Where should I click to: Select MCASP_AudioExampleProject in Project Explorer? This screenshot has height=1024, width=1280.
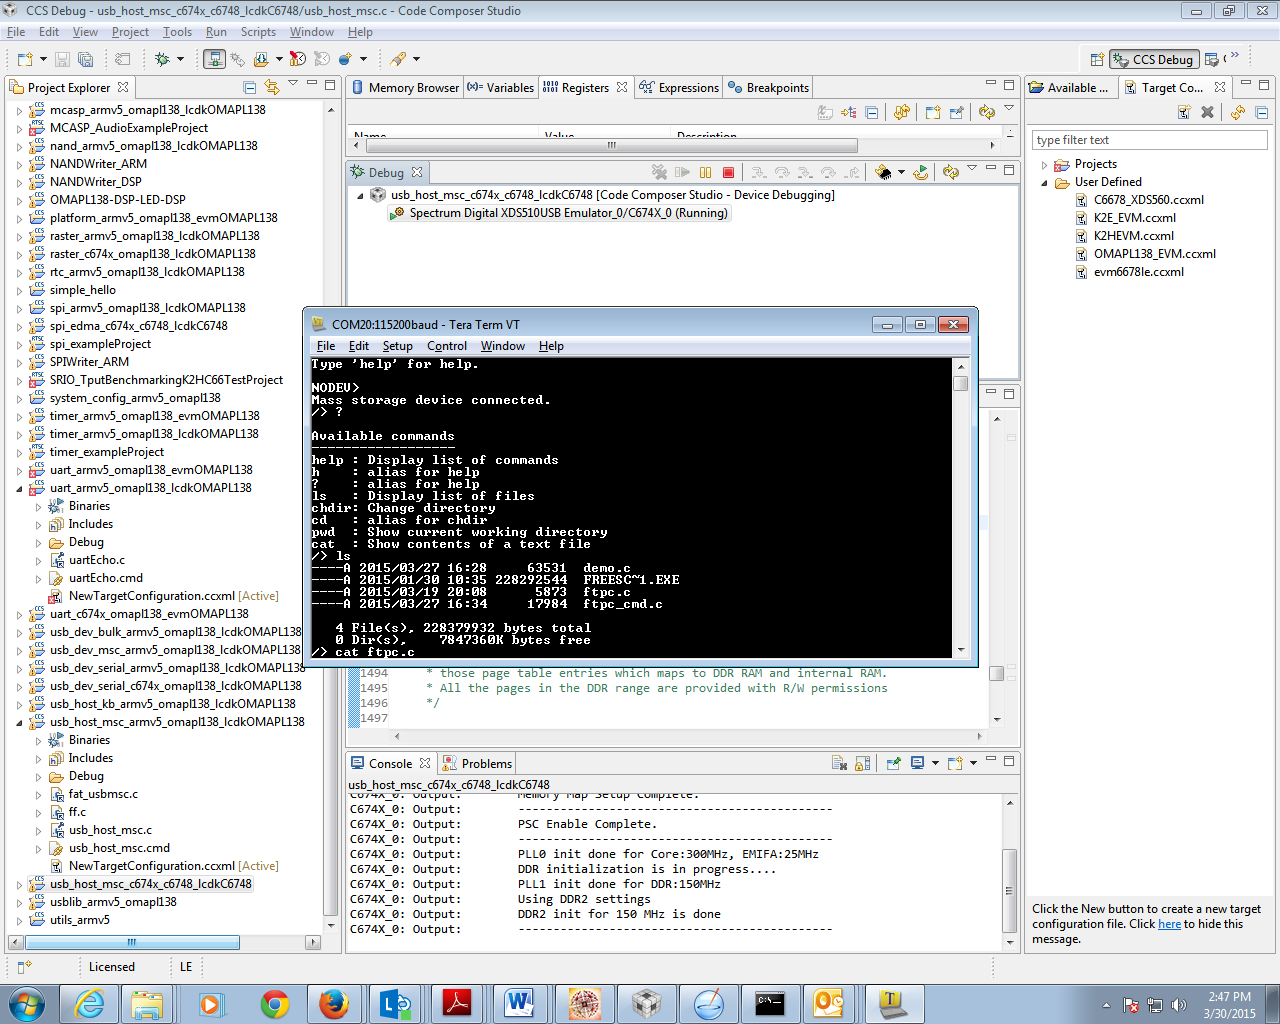pyautogui.click(x=119, y=128)
